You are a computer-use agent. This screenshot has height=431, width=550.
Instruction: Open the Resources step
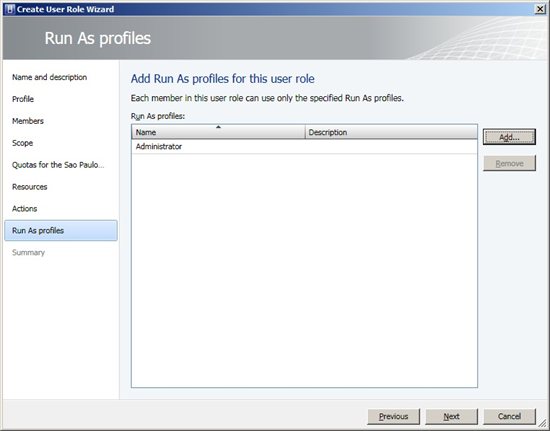[x=29, y=187]
